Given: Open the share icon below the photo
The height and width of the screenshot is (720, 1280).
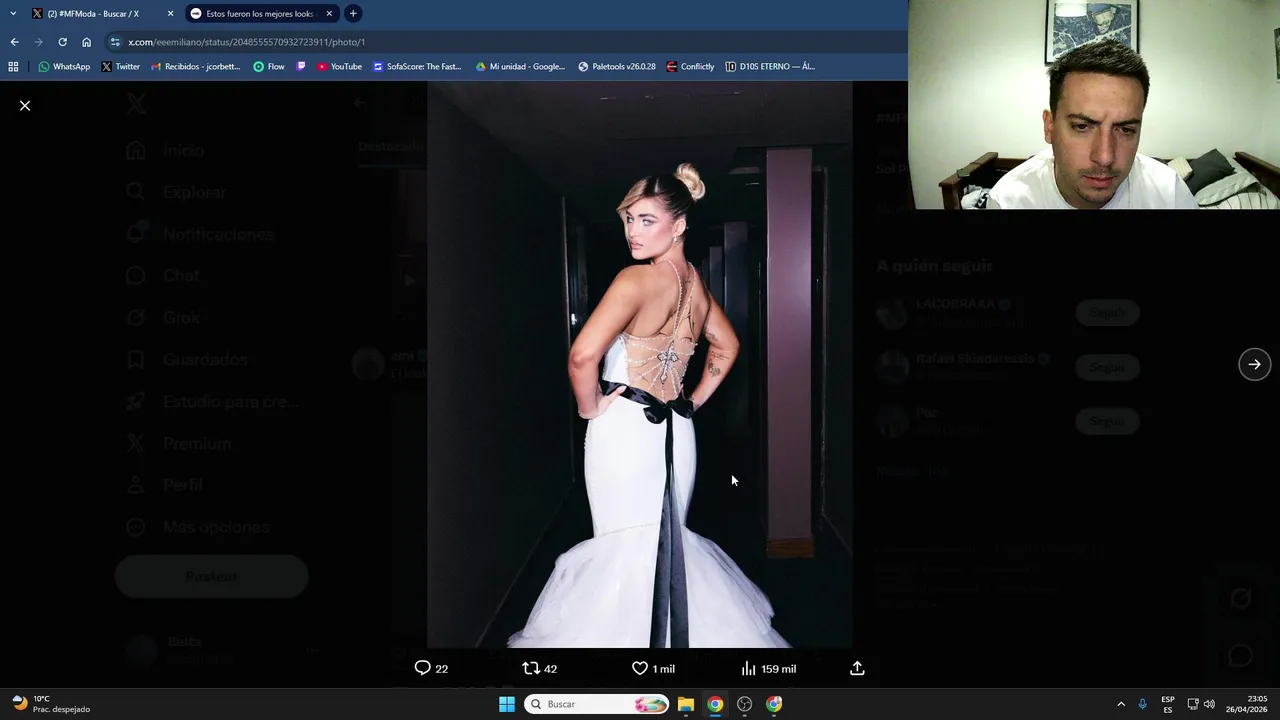Looking at the screenshot, I should (857, 668).
